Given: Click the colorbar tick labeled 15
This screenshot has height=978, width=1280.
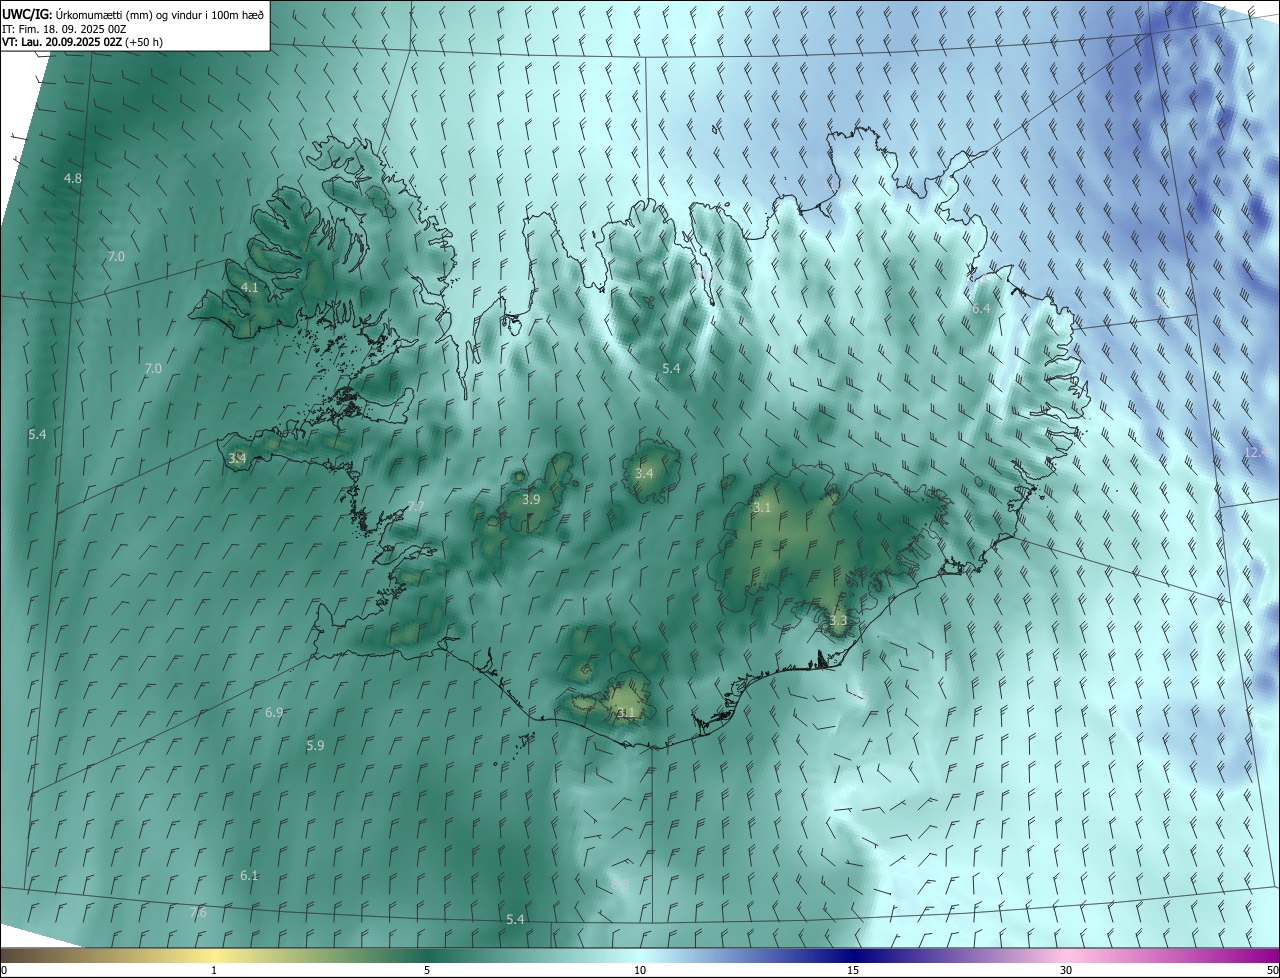Looking at the screenshot, I should click(853, 970).
